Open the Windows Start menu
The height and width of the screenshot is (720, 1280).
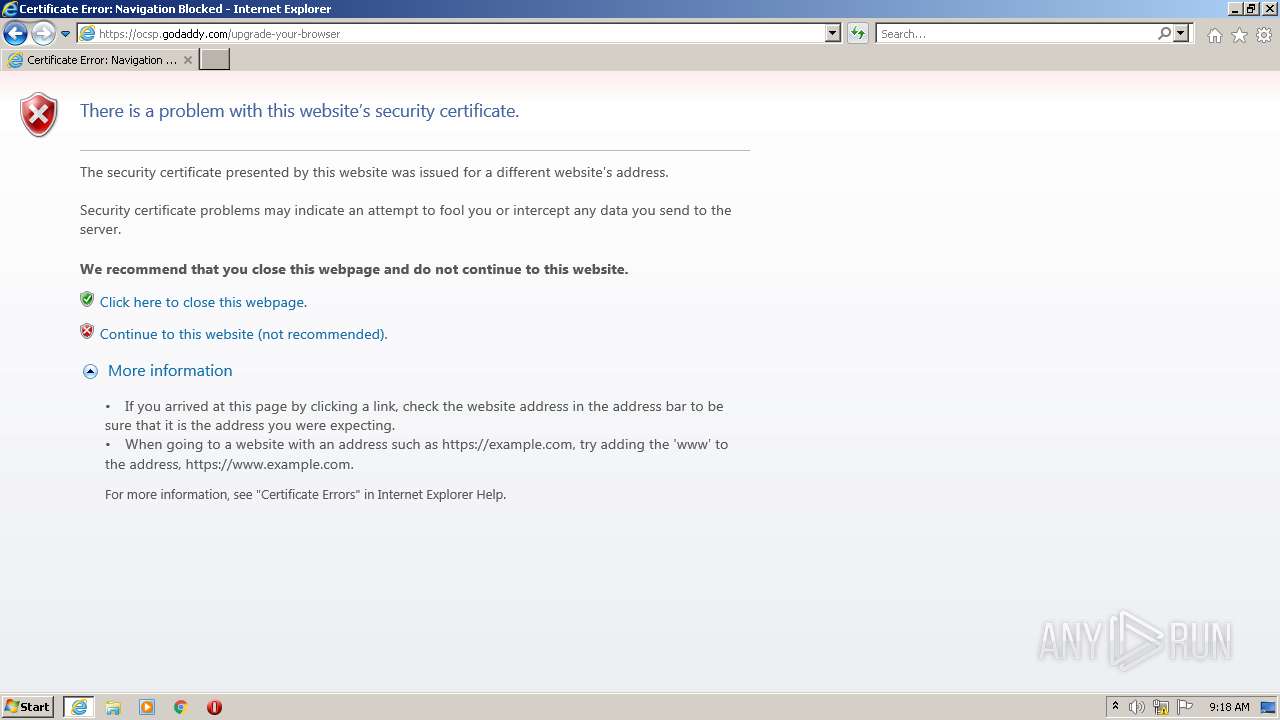pyautogui.click(x=28, y=707)
